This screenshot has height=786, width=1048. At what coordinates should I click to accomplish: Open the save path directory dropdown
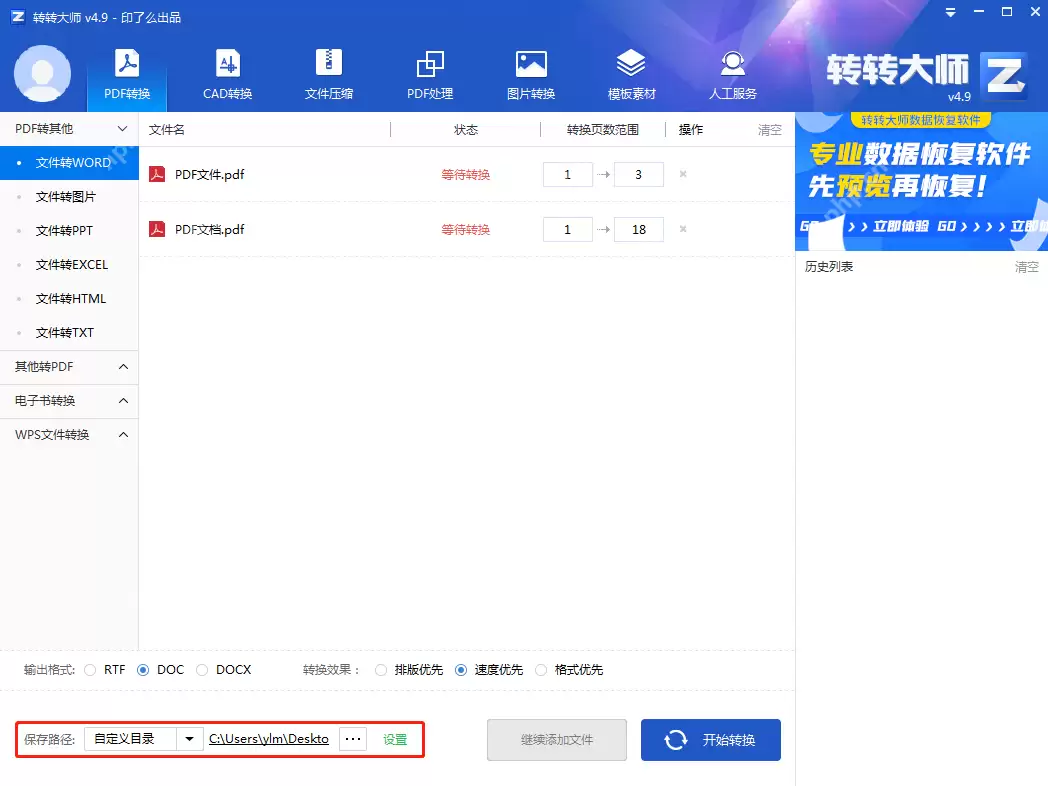190,739
